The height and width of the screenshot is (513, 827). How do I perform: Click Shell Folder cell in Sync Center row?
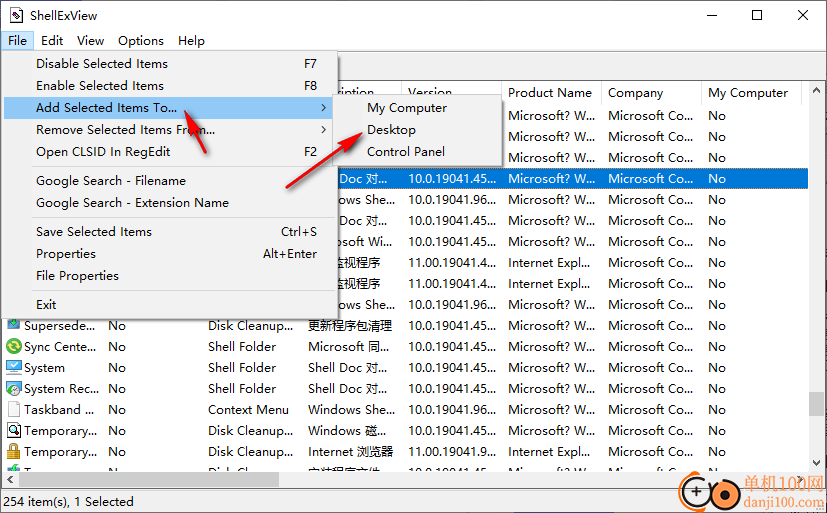click(x=242, y=347)
